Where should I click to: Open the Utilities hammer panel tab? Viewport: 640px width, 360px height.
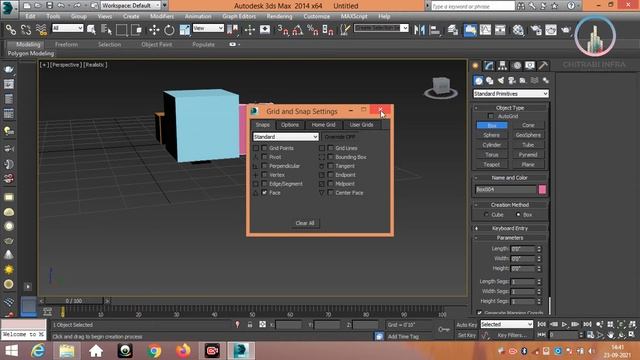point(543,65)
